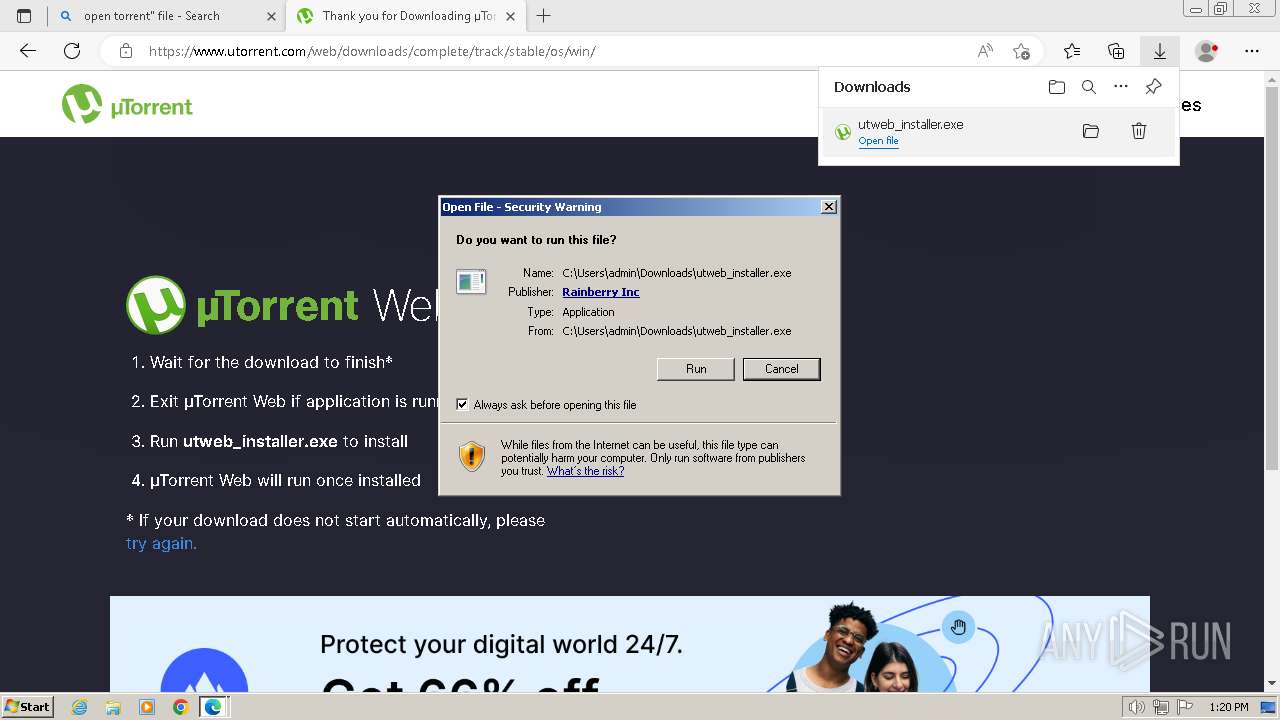Click the hand icon on ad banner
This screenshot has height=720, width=1280.
(x=958, y=627)
